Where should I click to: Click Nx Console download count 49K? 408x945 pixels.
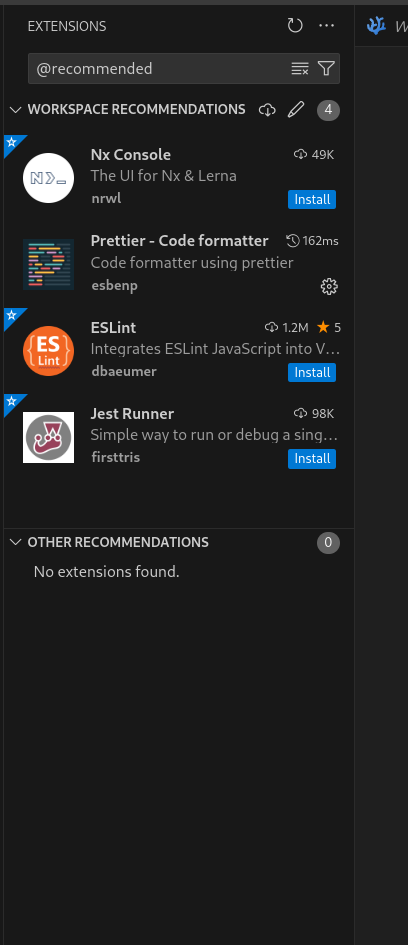(x=314, y=155)
